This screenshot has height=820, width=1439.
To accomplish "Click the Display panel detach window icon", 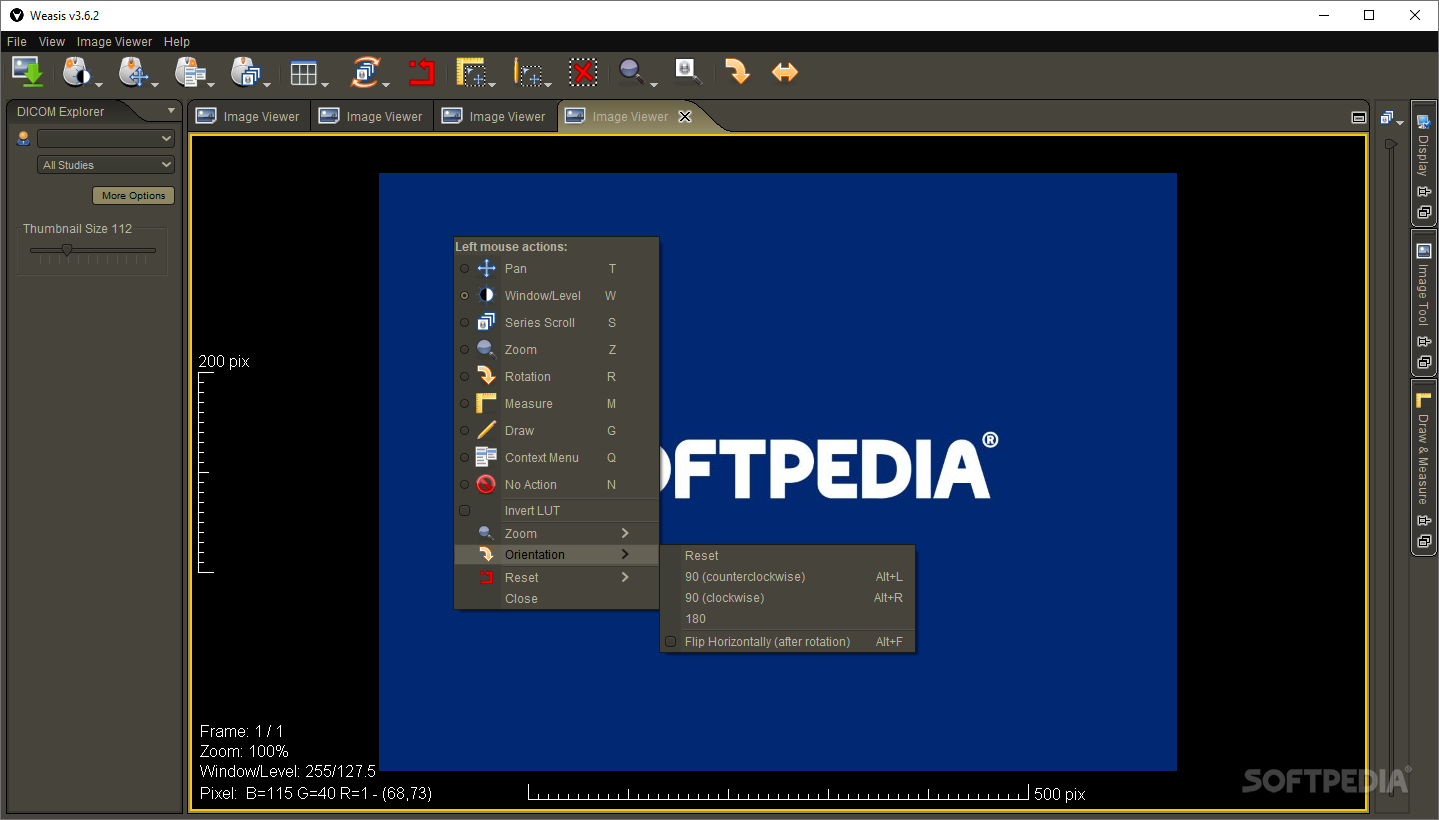I will pyautogui.click(x=1424, y=213).
